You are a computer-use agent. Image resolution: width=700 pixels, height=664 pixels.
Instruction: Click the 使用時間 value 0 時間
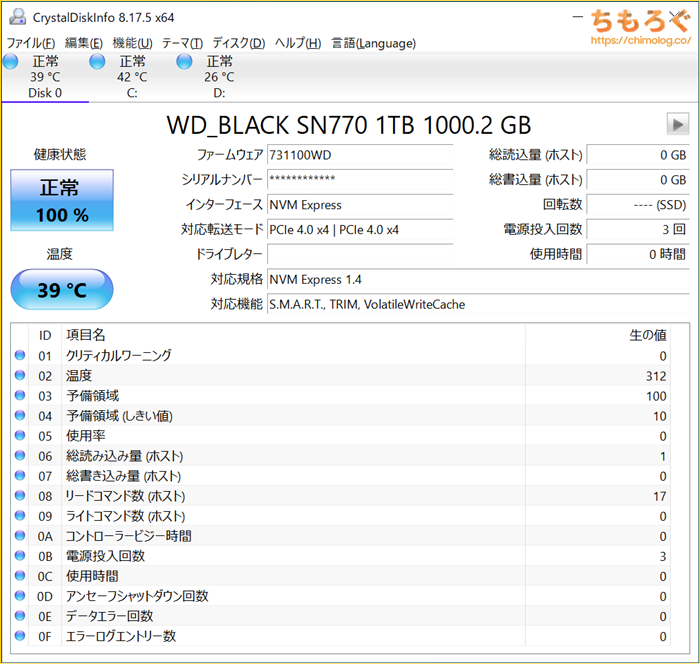click(638, 255)
